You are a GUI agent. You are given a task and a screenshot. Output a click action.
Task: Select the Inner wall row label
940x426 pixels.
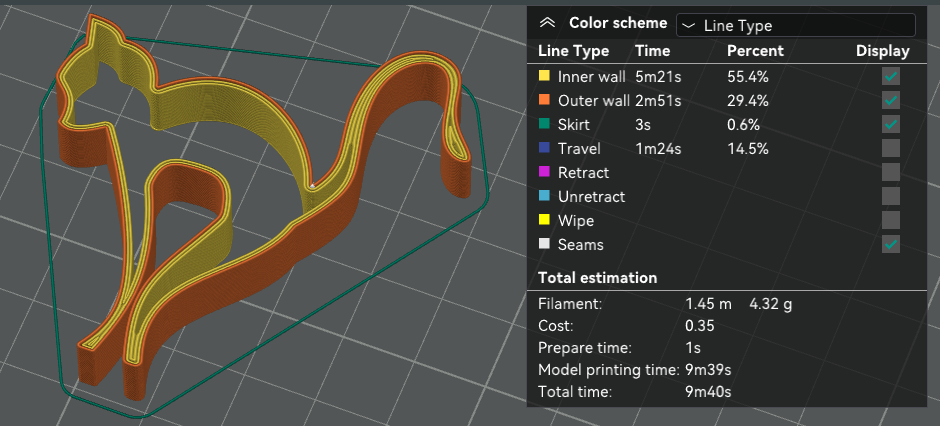592,77
